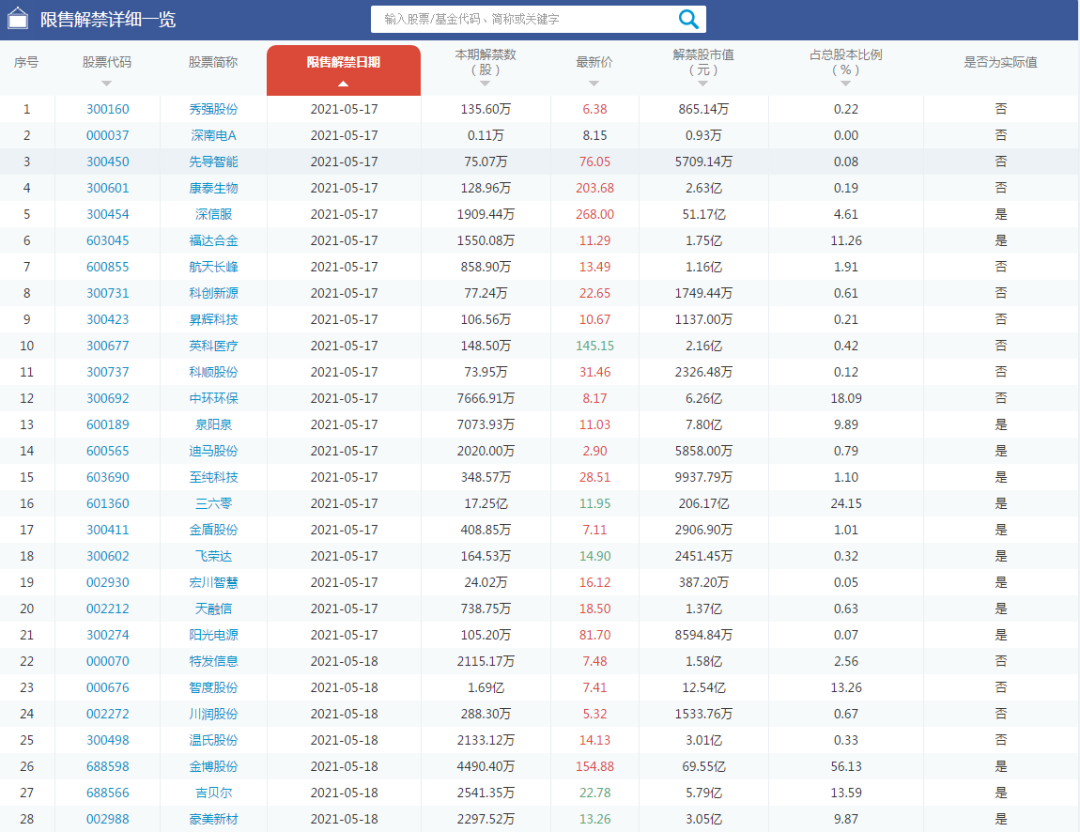Open stock code 002212 link
The height and width of the screenshot is (832, 1080).
[x=107, y=608]
